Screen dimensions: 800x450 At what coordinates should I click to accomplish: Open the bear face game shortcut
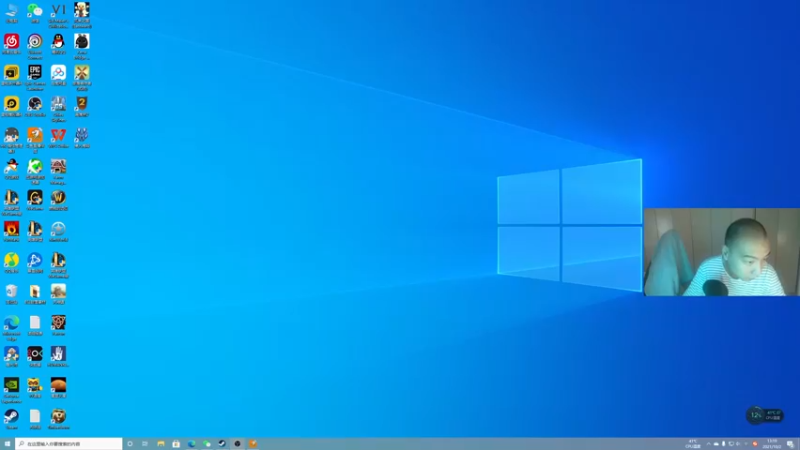coord(58,418)
